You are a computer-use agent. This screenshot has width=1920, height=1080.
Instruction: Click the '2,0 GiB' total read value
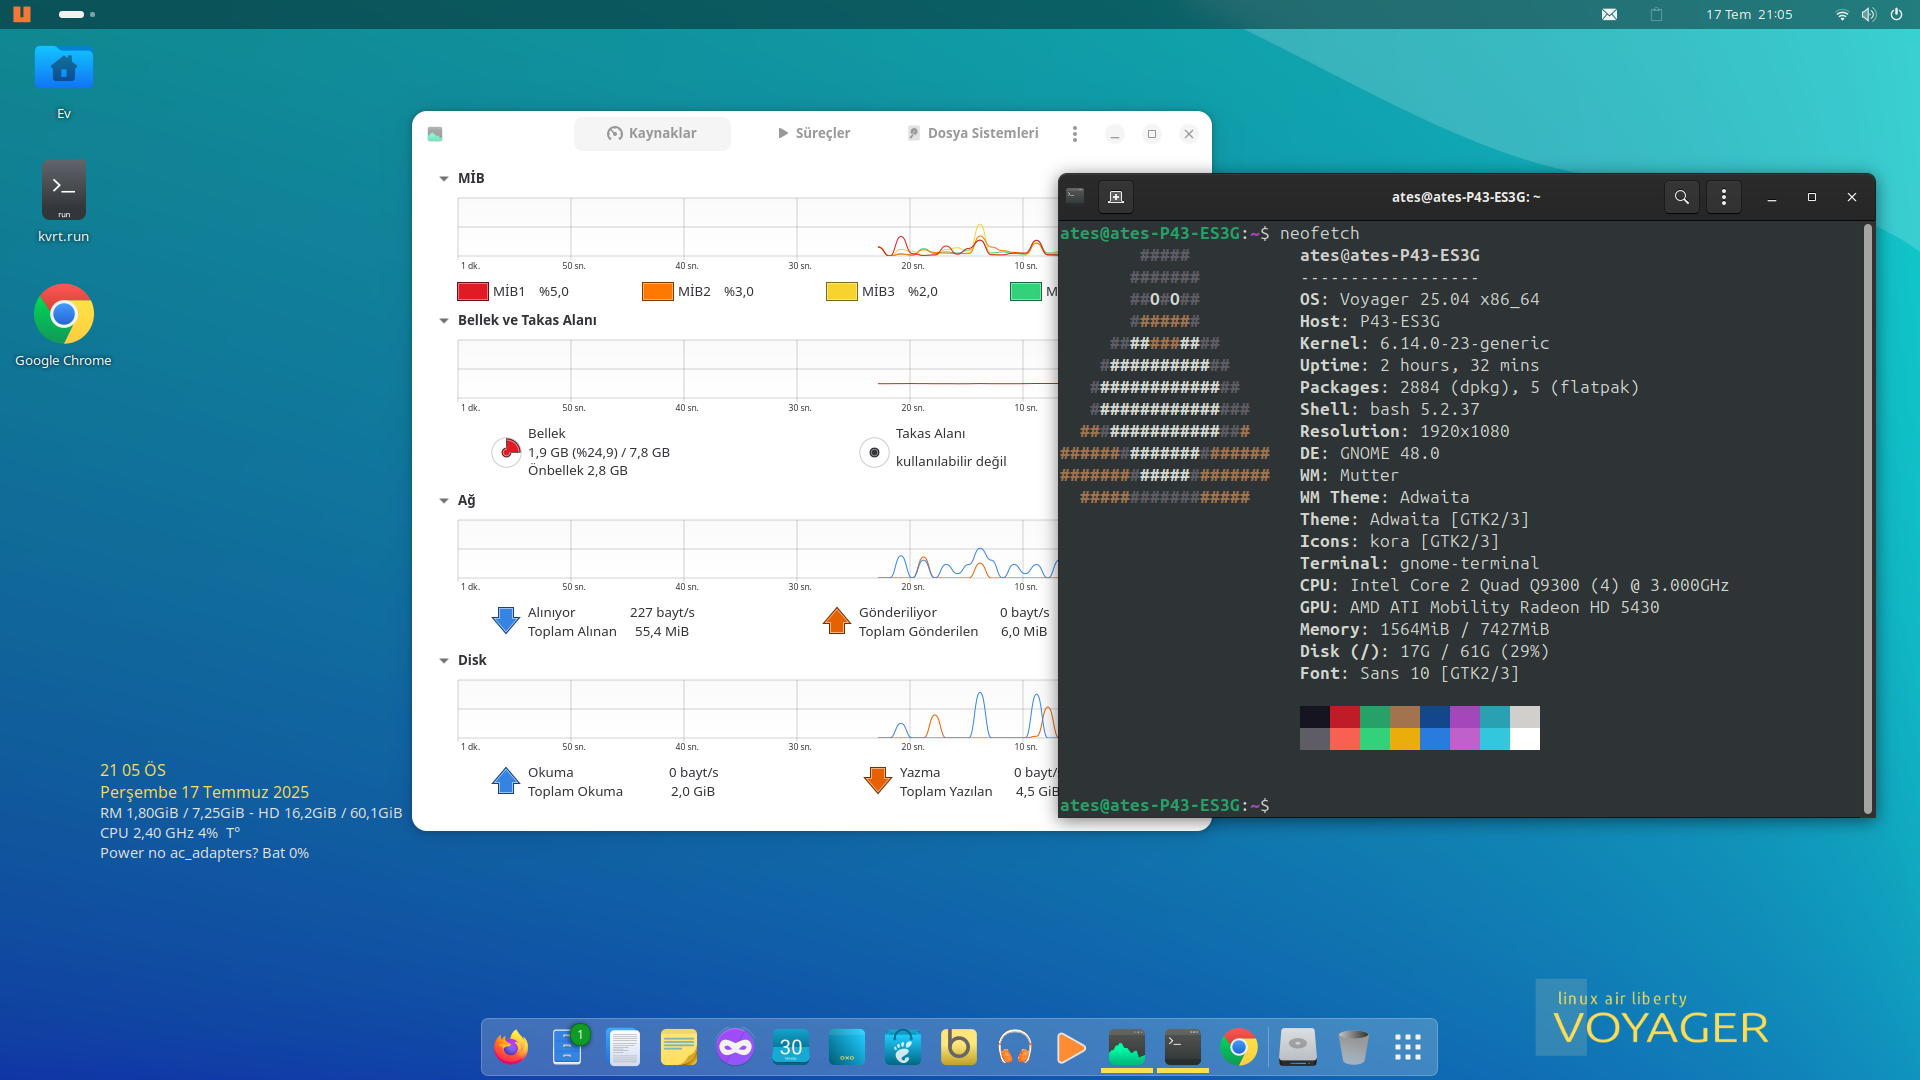[693, 792]
